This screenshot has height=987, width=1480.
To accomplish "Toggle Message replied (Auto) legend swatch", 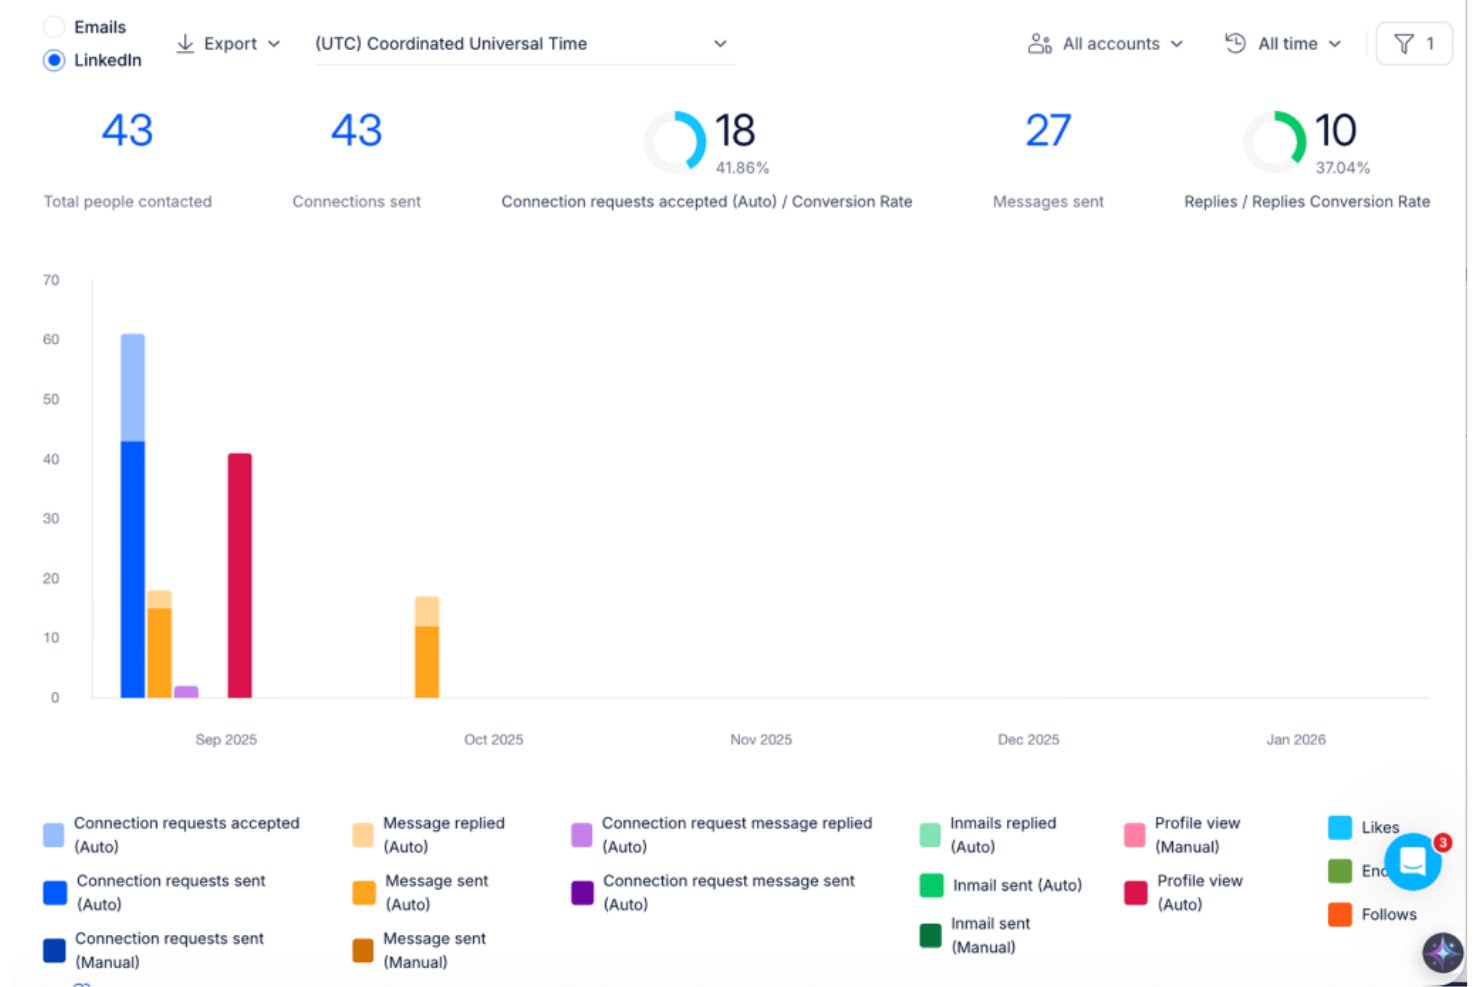I will (x=363, y=835).
